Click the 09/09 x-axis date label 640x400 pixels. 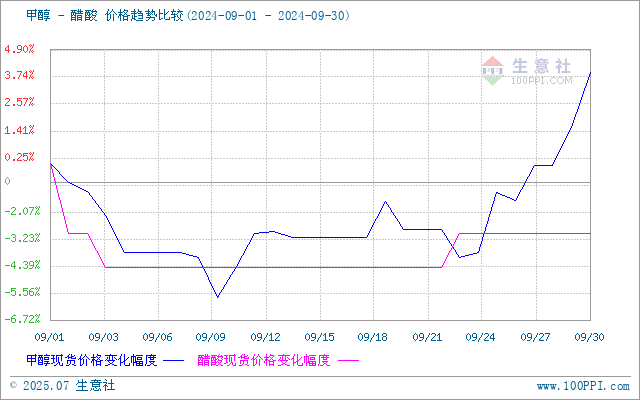(x=211, y=337)
